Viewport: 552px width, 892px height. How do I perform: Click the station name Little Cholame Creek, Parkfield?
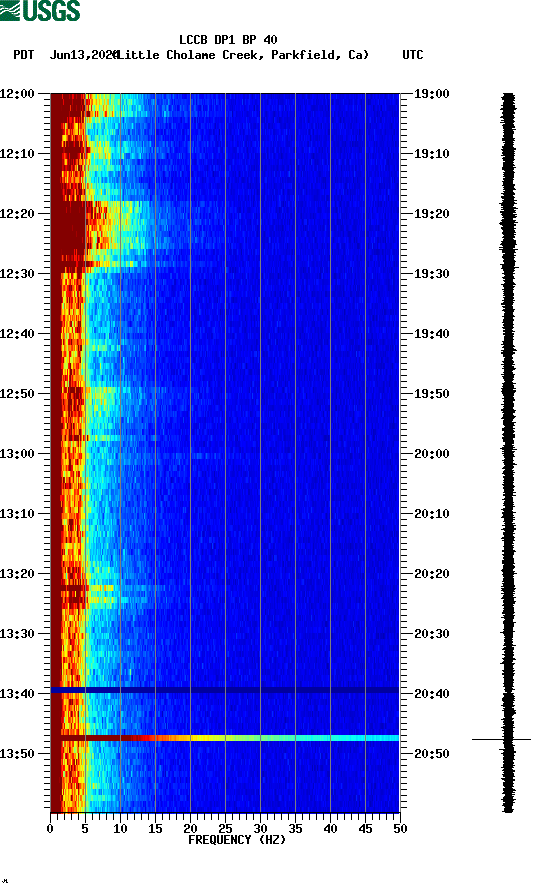[242, 55]
